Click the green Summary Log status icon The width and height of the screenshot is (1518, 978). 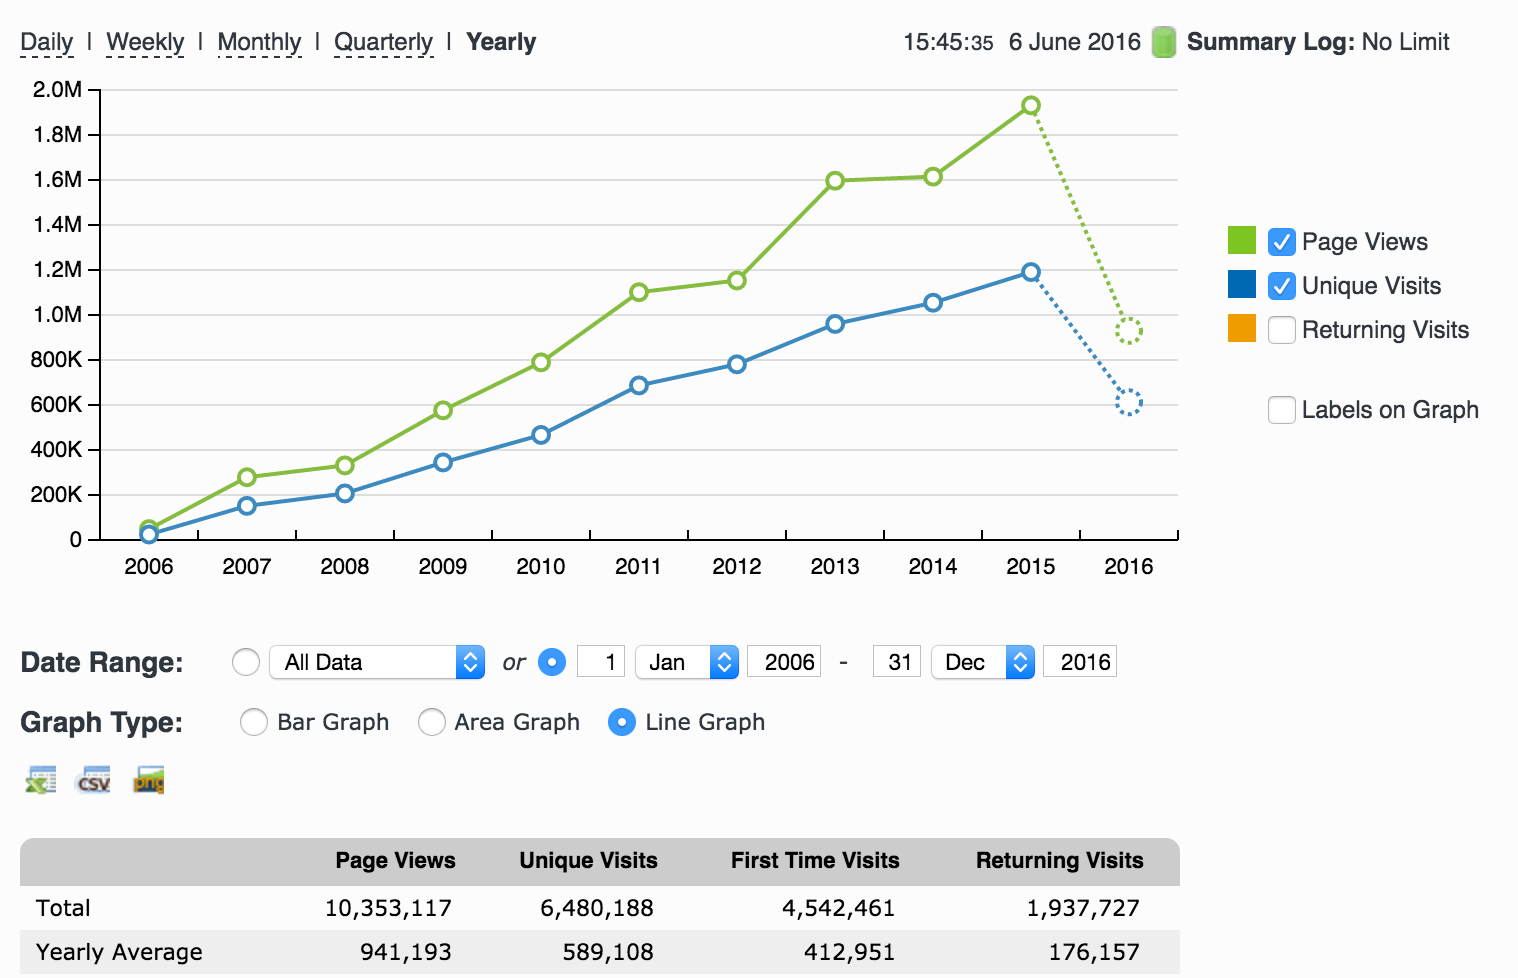tap(1163, 42)
